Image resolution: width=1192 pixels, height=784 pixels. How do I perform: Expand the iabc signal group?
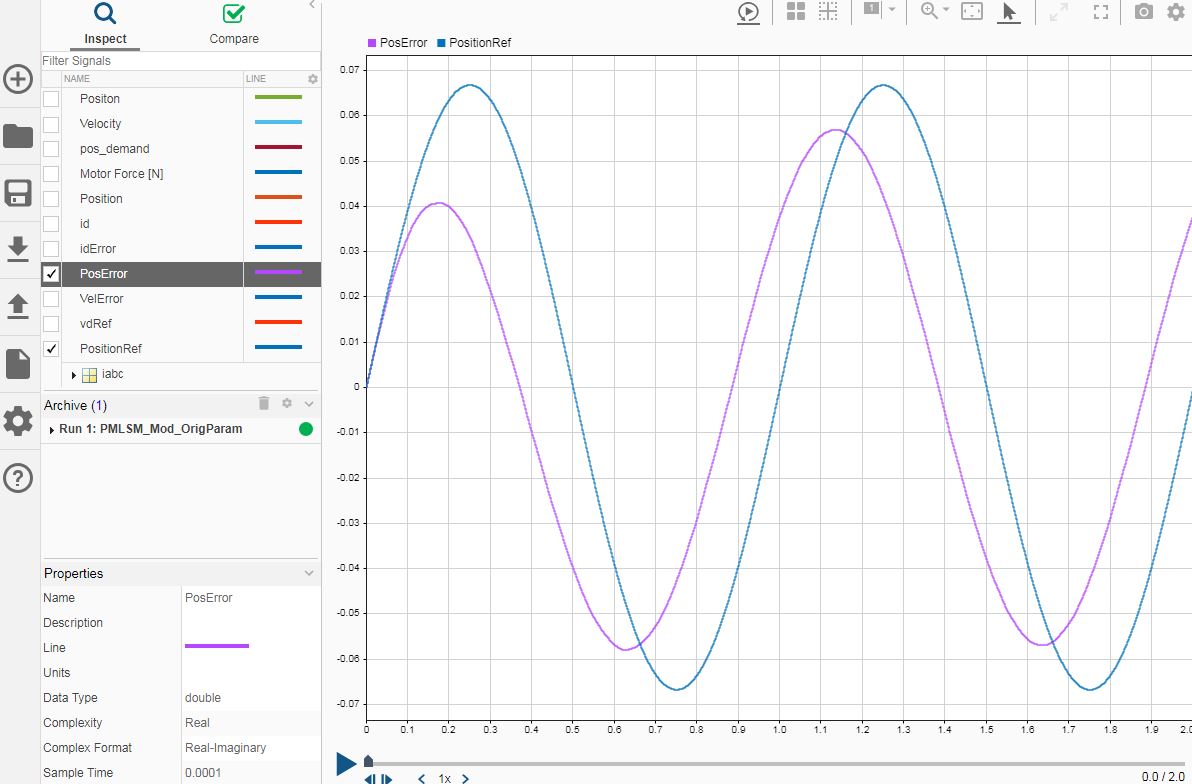click(x=74, y=374)
